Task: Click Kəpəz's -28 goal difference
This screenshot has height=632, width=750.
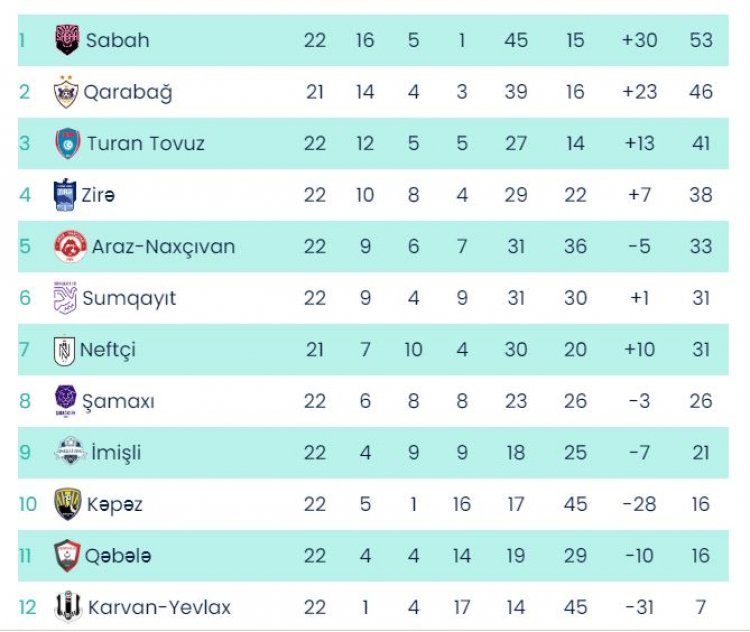Action: (x=639, y=504)
